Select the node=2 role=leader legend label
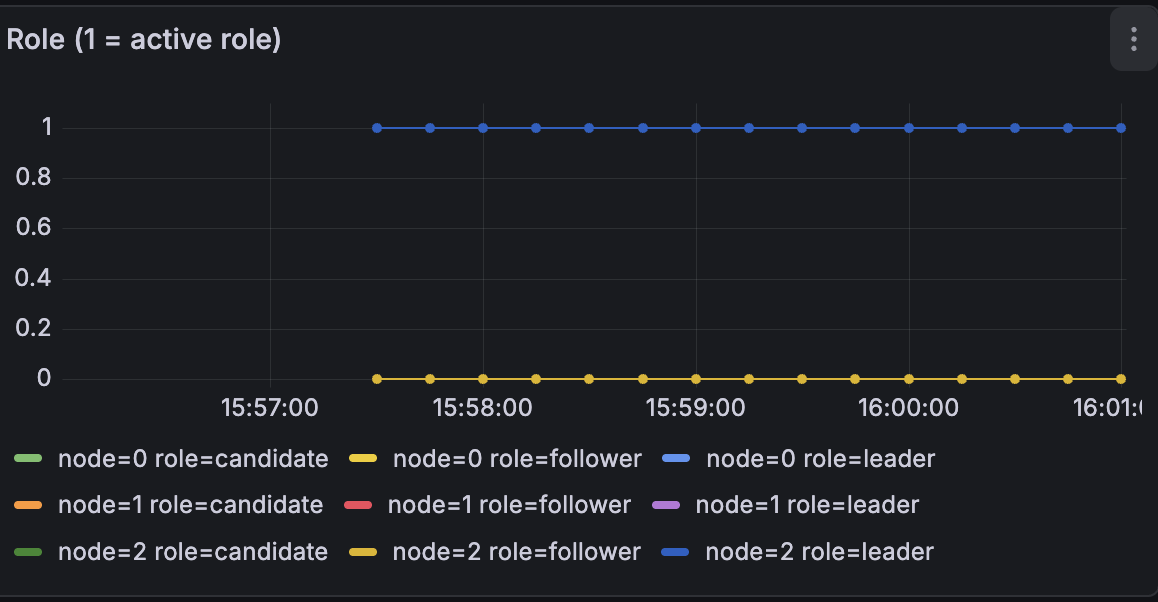 820,551
